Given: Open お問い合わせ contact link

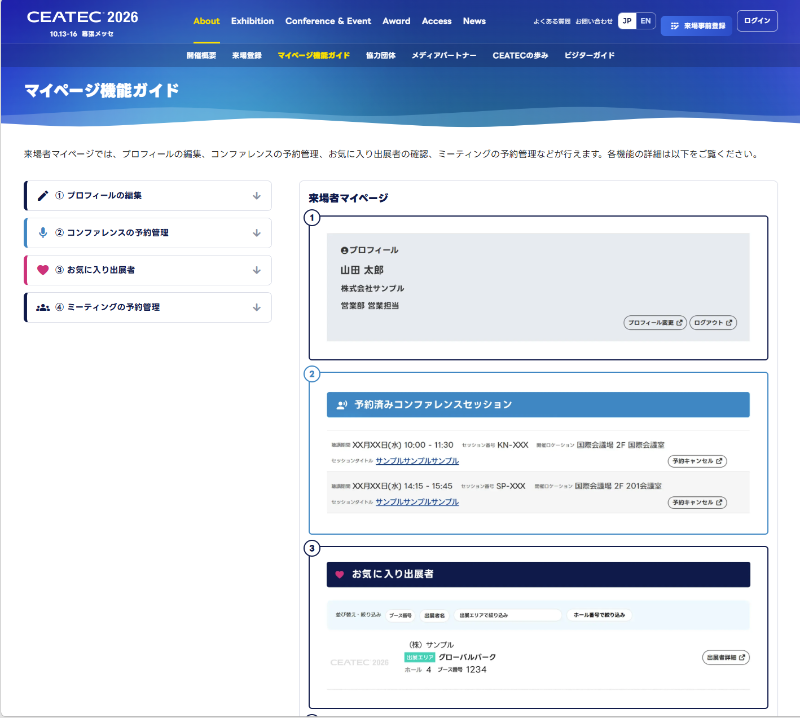Looking at the screenshot, I should pyautogui.click(x=594, y=21).
